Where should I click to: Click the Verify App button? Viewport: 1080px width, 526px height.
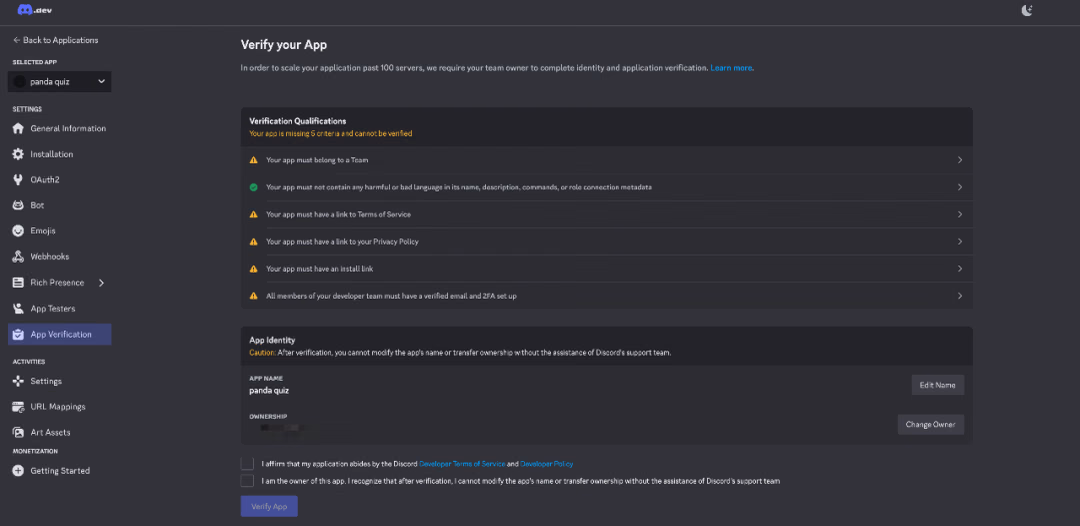[x=269, y=506]
